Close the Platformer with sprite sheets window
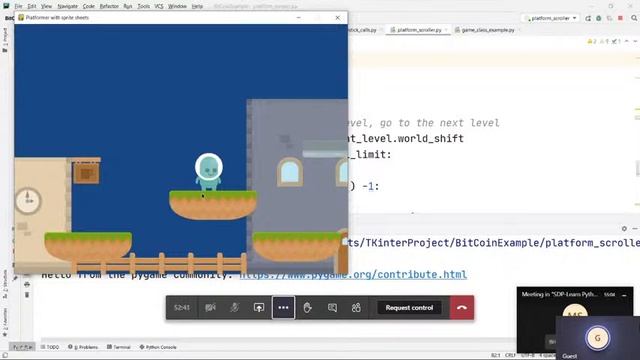Screen dimensions: 640x360 pos(338,18)
